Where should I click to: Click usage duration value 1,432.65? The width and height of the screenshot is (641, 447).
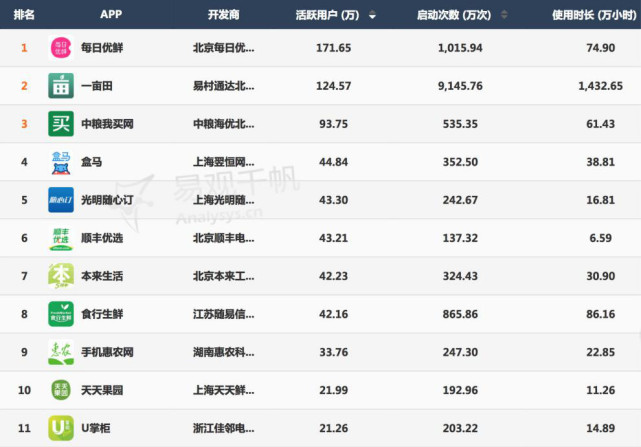[601, 86]
